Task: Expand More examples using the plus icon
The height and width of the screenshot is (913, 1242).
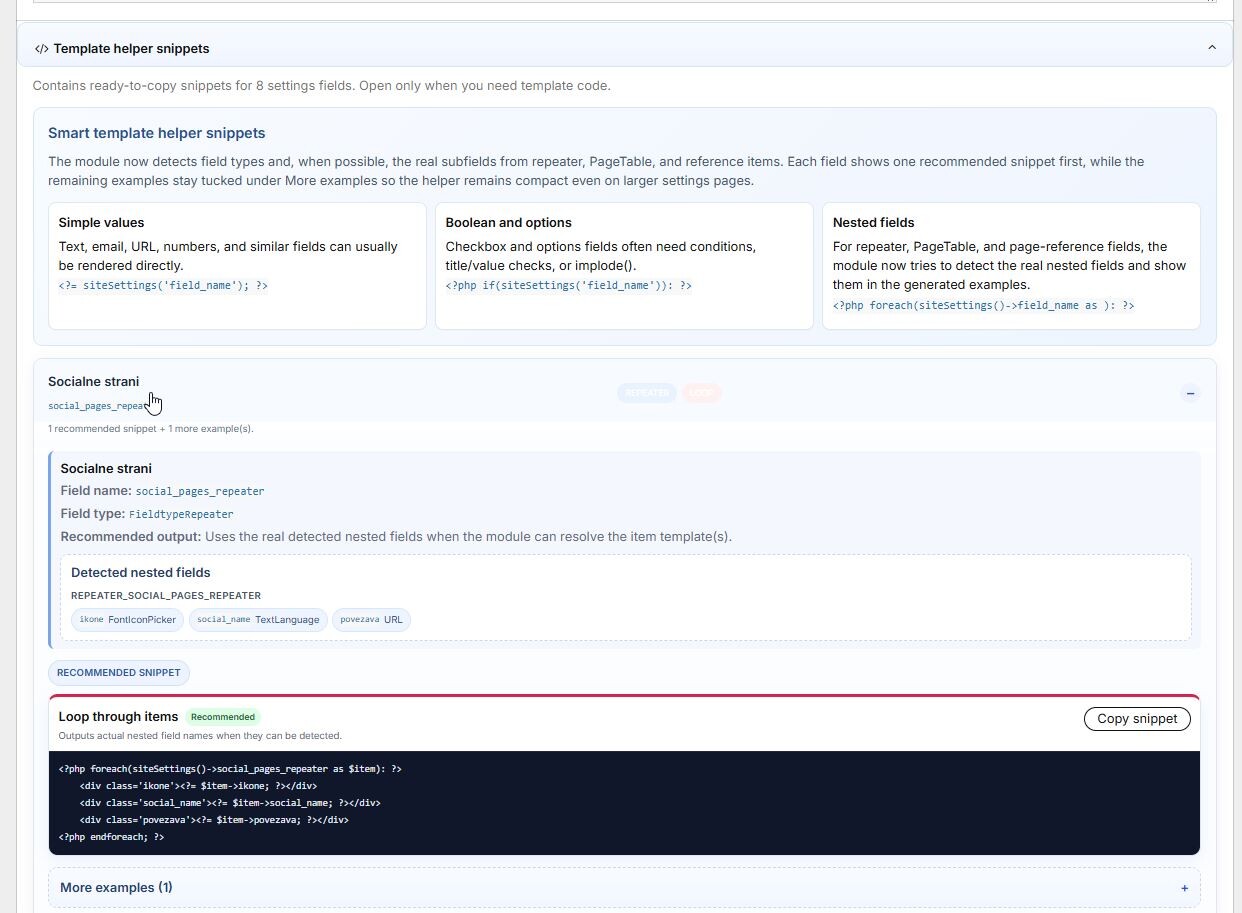Action: (x=1184, y=888)
